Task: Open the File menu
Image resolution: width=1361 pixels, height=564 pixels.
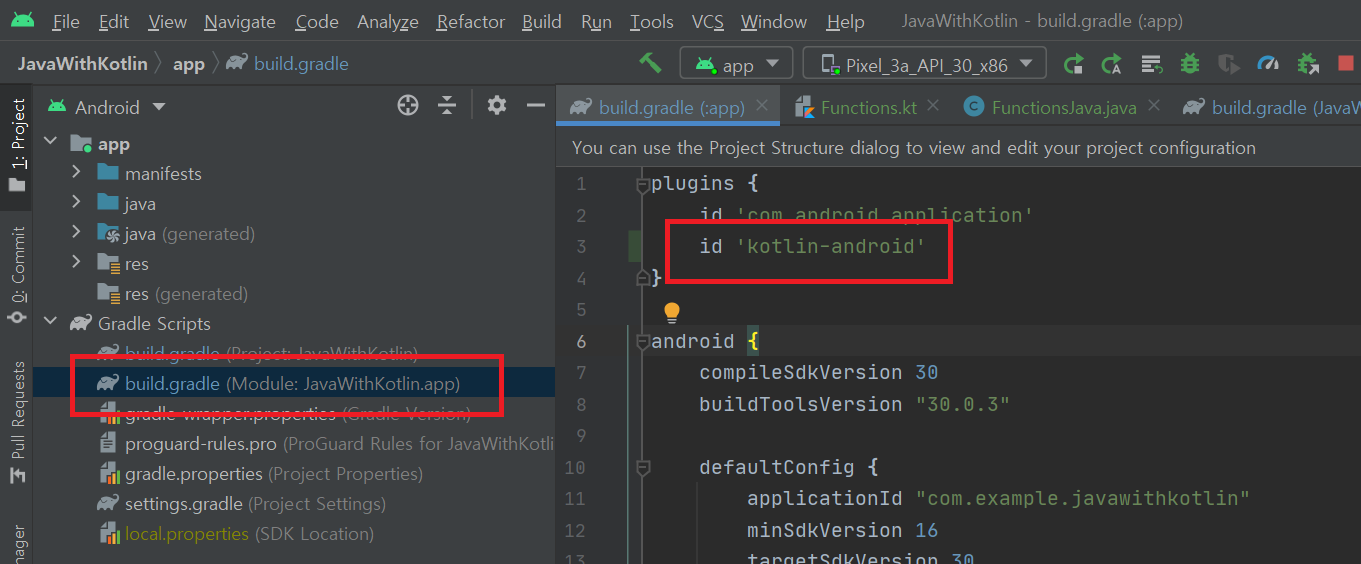Action: click(x=65, y=21)
